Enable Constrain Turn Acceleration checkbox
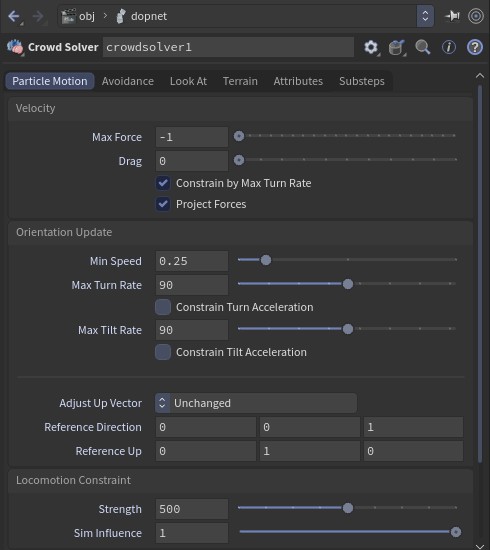 (x=163, y=307)
